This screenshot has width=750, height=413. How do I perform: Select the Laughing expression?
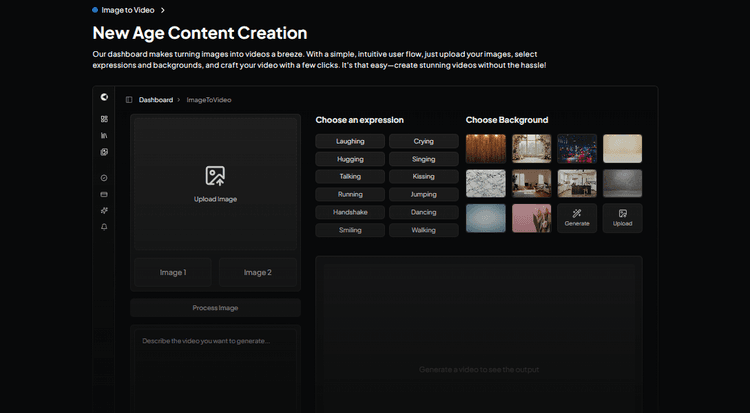pos(350,141)
